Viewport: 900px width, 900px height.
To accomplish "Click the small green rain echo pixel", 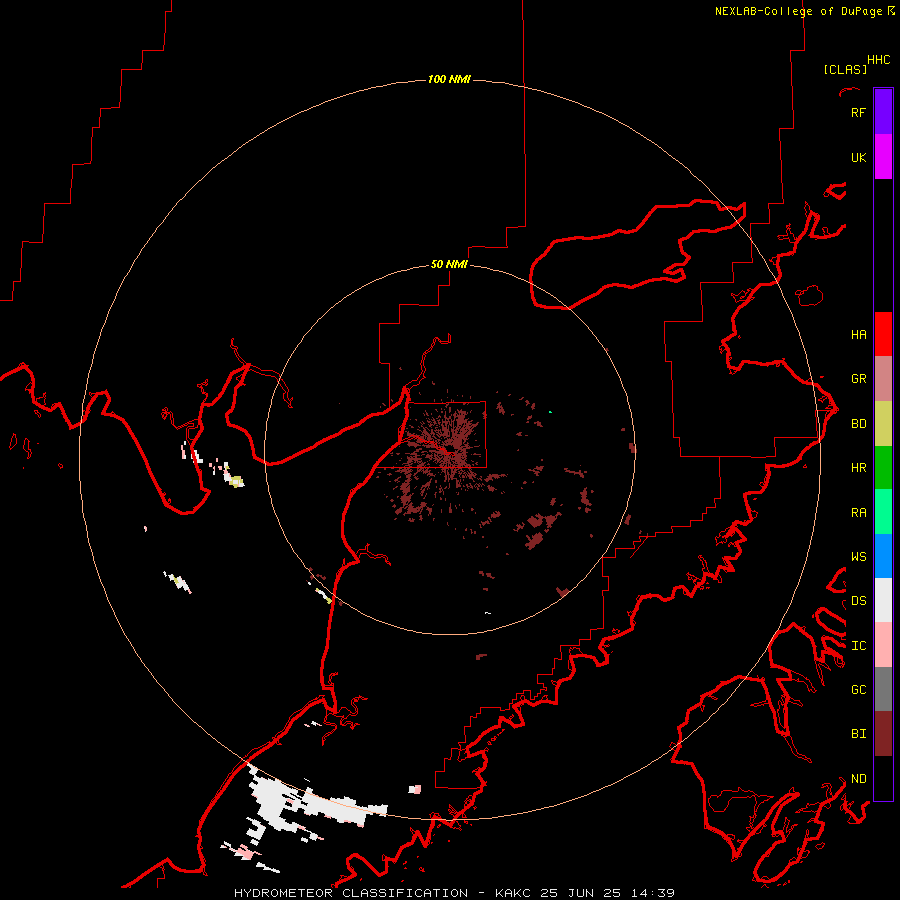I will pyautogui.click(x=550, y=412).
